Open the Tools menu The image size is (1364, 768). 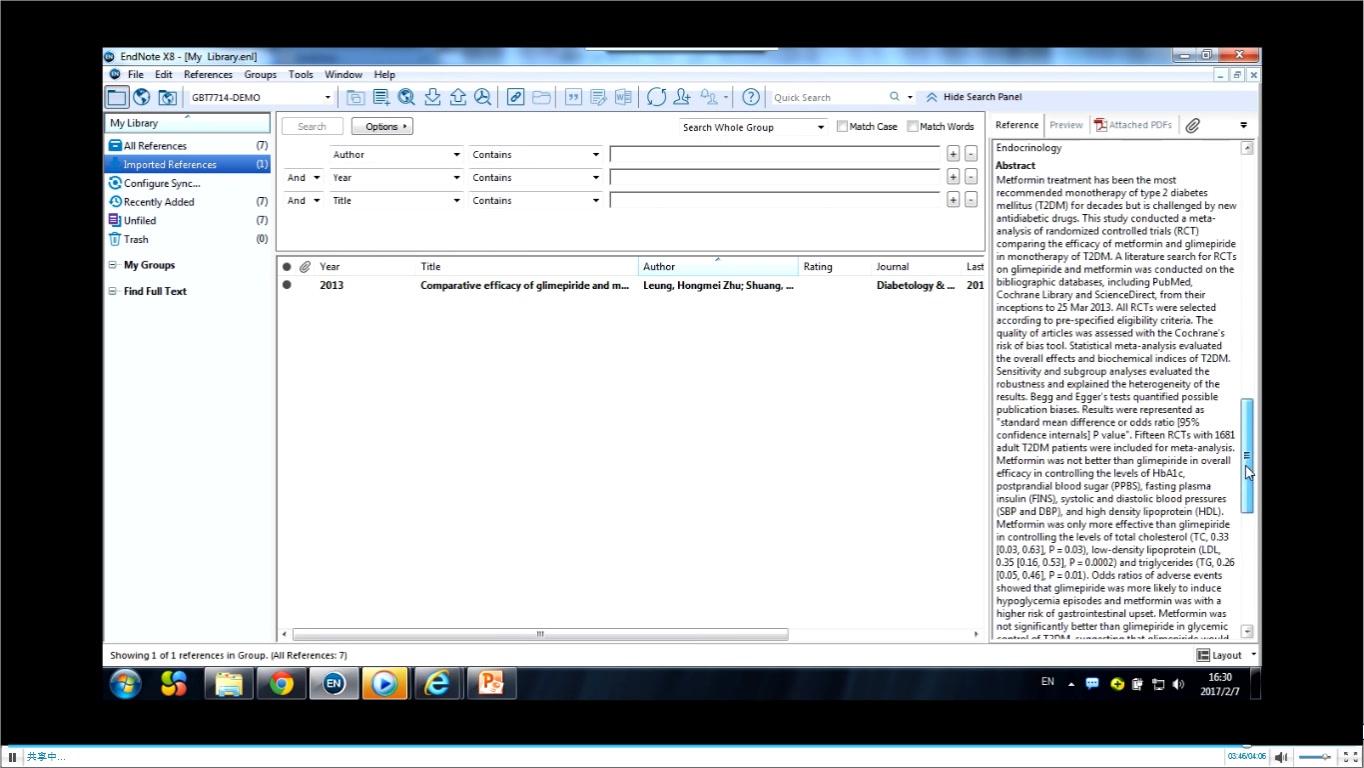(x=301, y=75)
